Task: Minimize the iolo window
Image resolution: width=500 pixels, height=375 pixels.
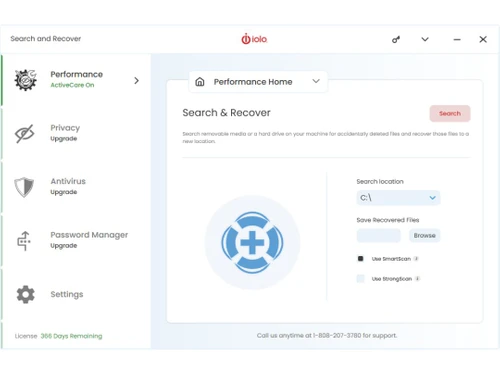Action: click(x=457, y=39)
